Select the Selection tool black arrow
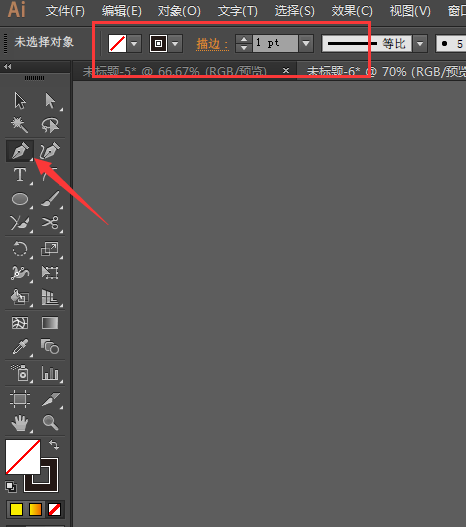 click(20, 101)
